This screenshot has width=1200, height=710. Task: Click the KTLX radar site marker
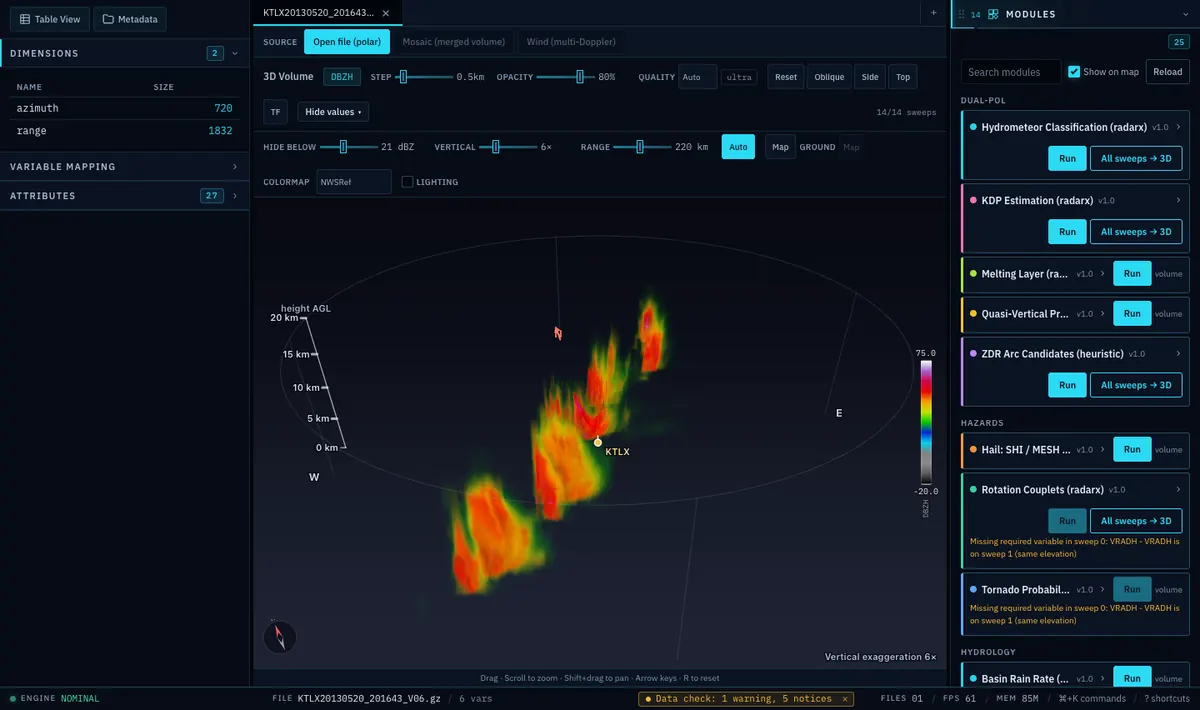click(x=598, y=442)
